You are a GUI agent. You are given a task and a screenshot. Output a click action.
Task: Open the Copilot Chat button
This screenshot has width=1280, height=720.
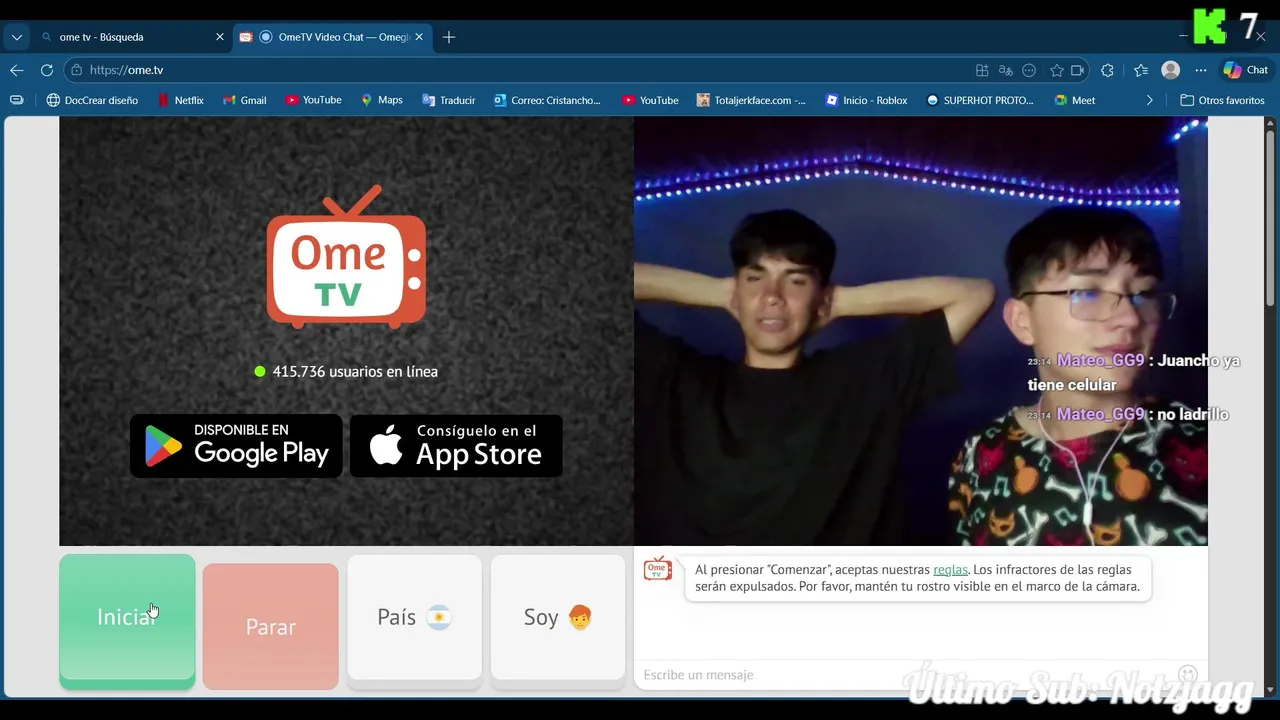1245,70
